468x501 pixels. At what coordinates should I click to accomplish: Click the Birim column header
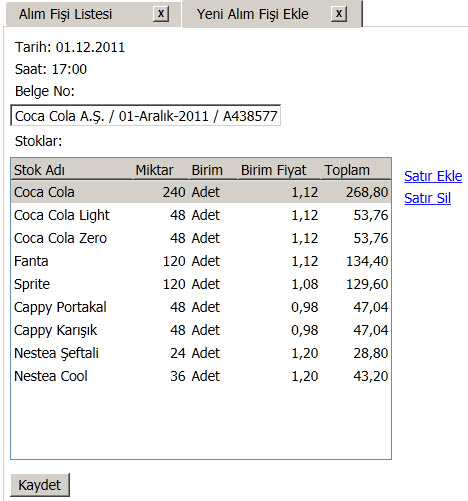click(213, 170)
